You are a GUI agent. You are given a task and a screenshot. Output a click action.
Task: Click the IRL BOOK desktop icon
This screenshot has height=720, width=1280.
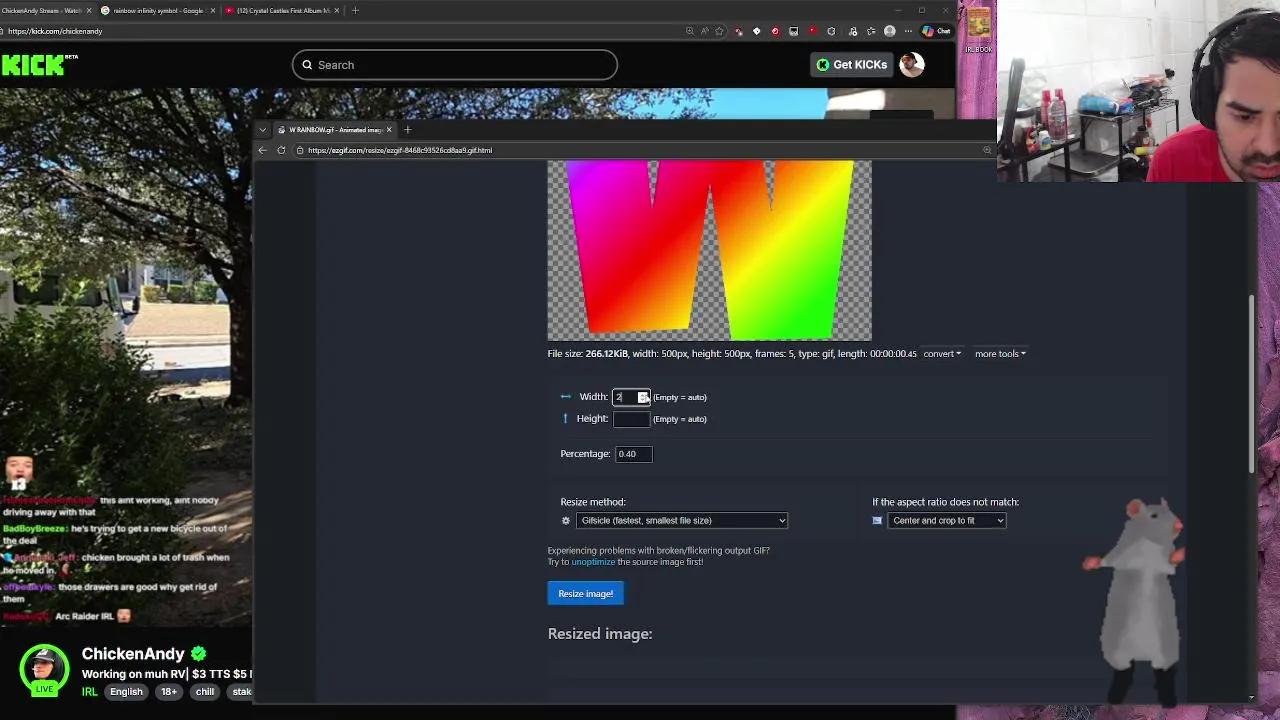[x=979, y=28]
